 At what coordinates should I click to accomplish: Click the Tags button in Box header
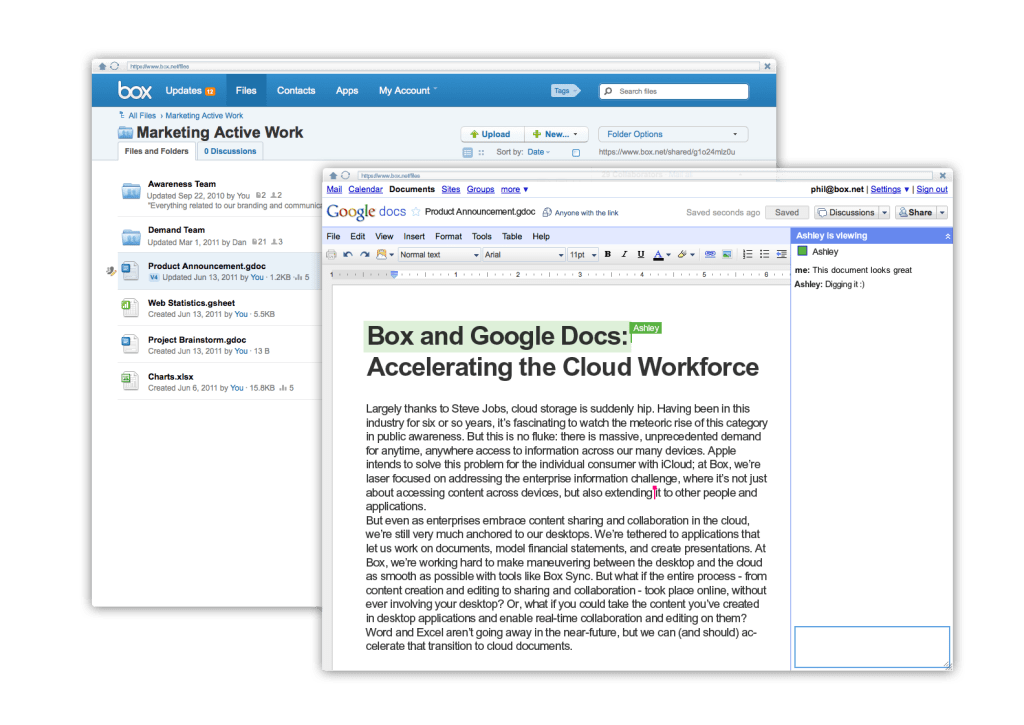click(566, 91)
